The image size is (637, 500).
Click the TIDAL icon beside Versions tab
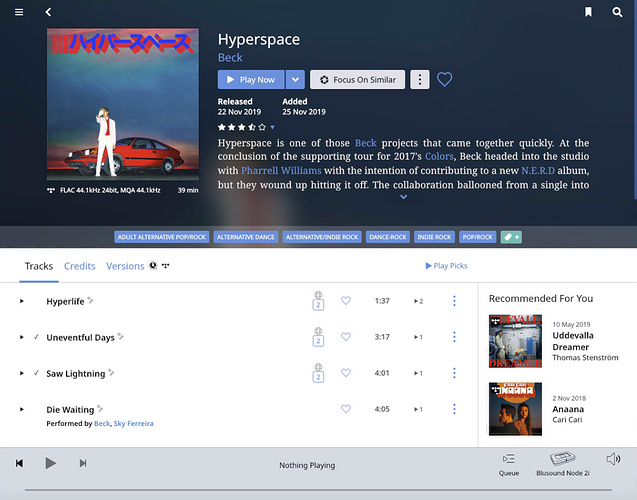(165, 266)
